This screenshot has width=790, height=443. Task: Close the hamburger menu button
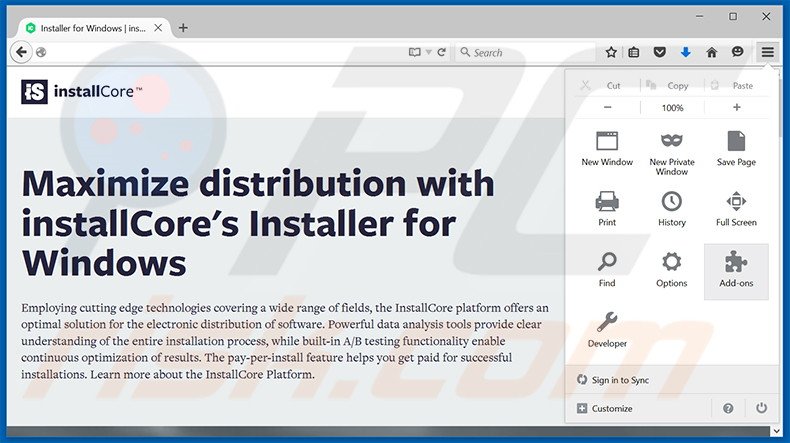pyautogui.click(x=767, y=52)
